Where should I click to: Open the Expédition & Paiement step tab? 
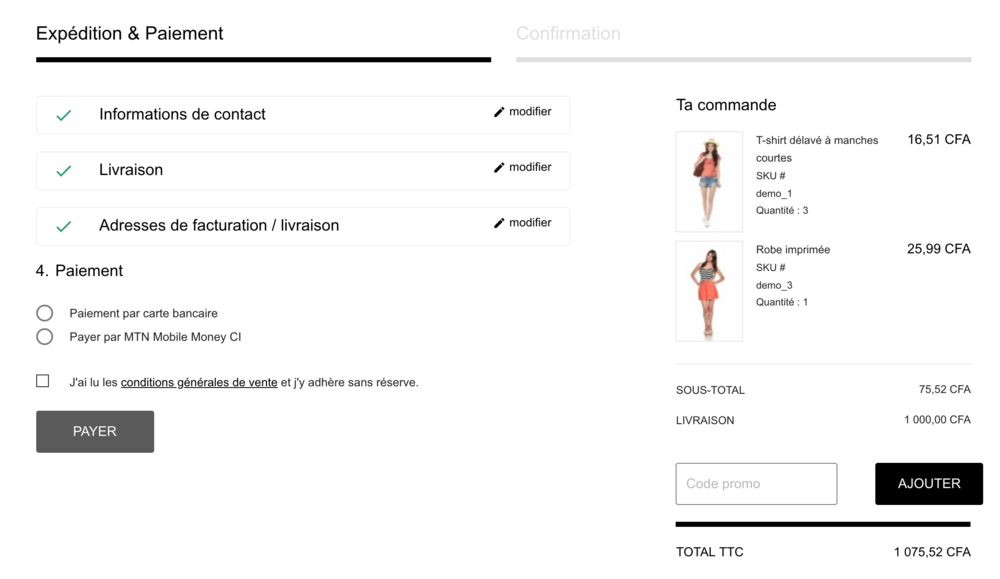130,34
